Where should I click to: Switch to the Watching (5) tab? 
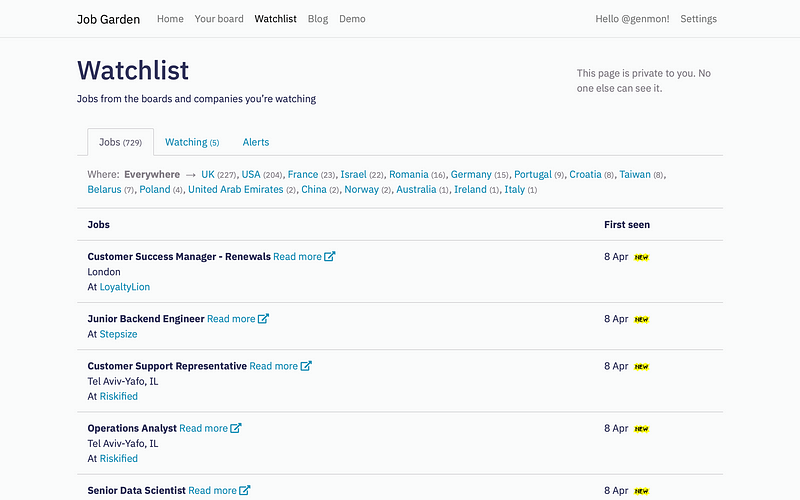tap(192, 142)
